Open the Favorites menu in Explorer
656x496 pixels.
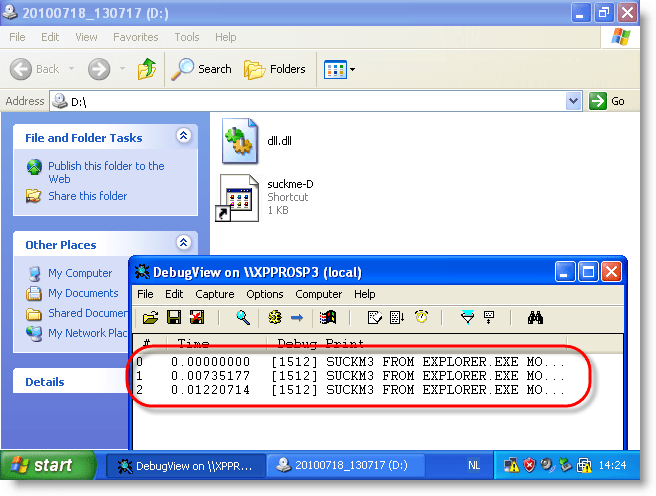click(x=135, y=37)
